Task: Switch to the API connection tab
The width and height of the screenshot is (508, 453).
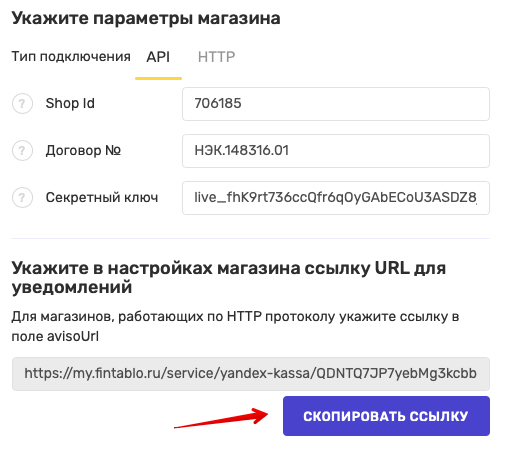Action: 158,57
